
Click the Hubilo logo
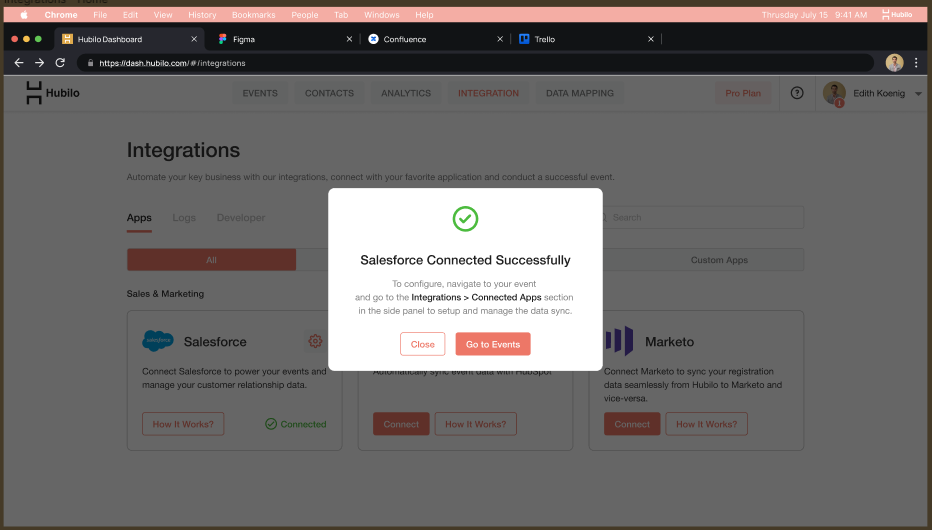(52, 93)
